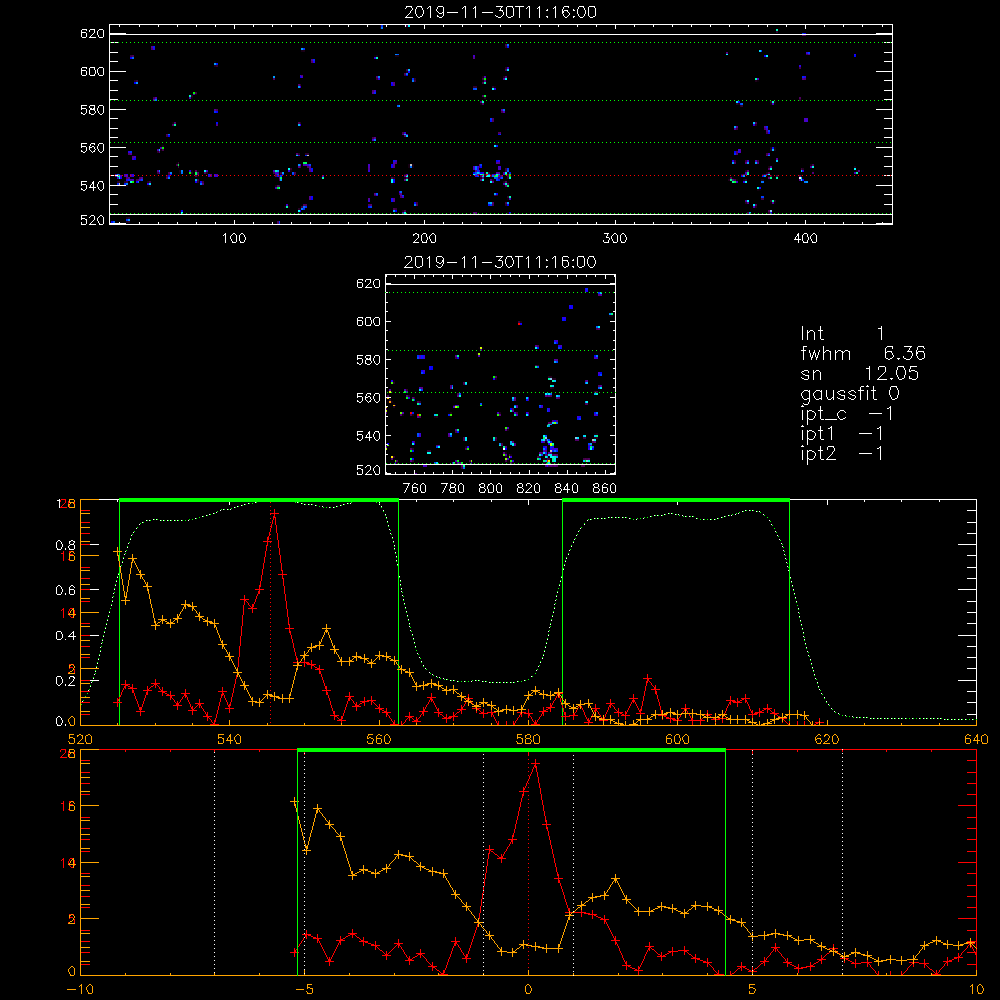This screenshot has height=1000, width=1000.
Task: Click x-axis label 560 in third plot
Action: 379,740
